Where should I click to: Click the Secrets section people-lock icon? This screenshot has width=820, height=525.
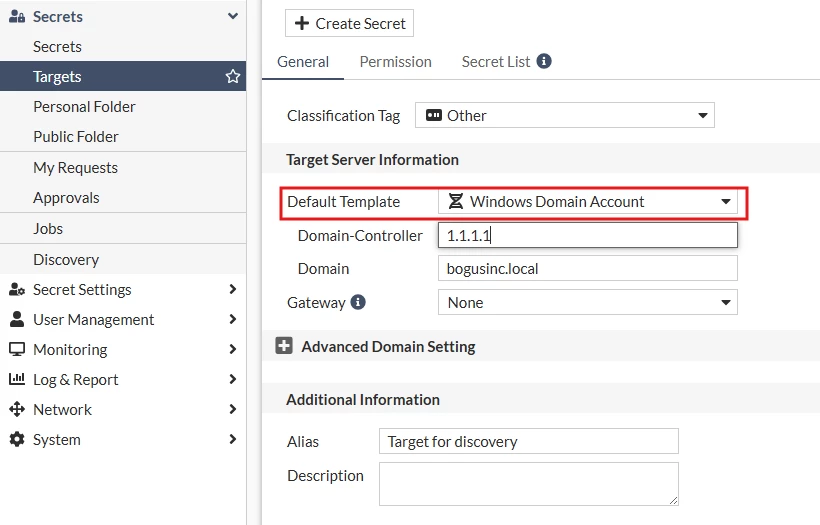pos(17,16)
